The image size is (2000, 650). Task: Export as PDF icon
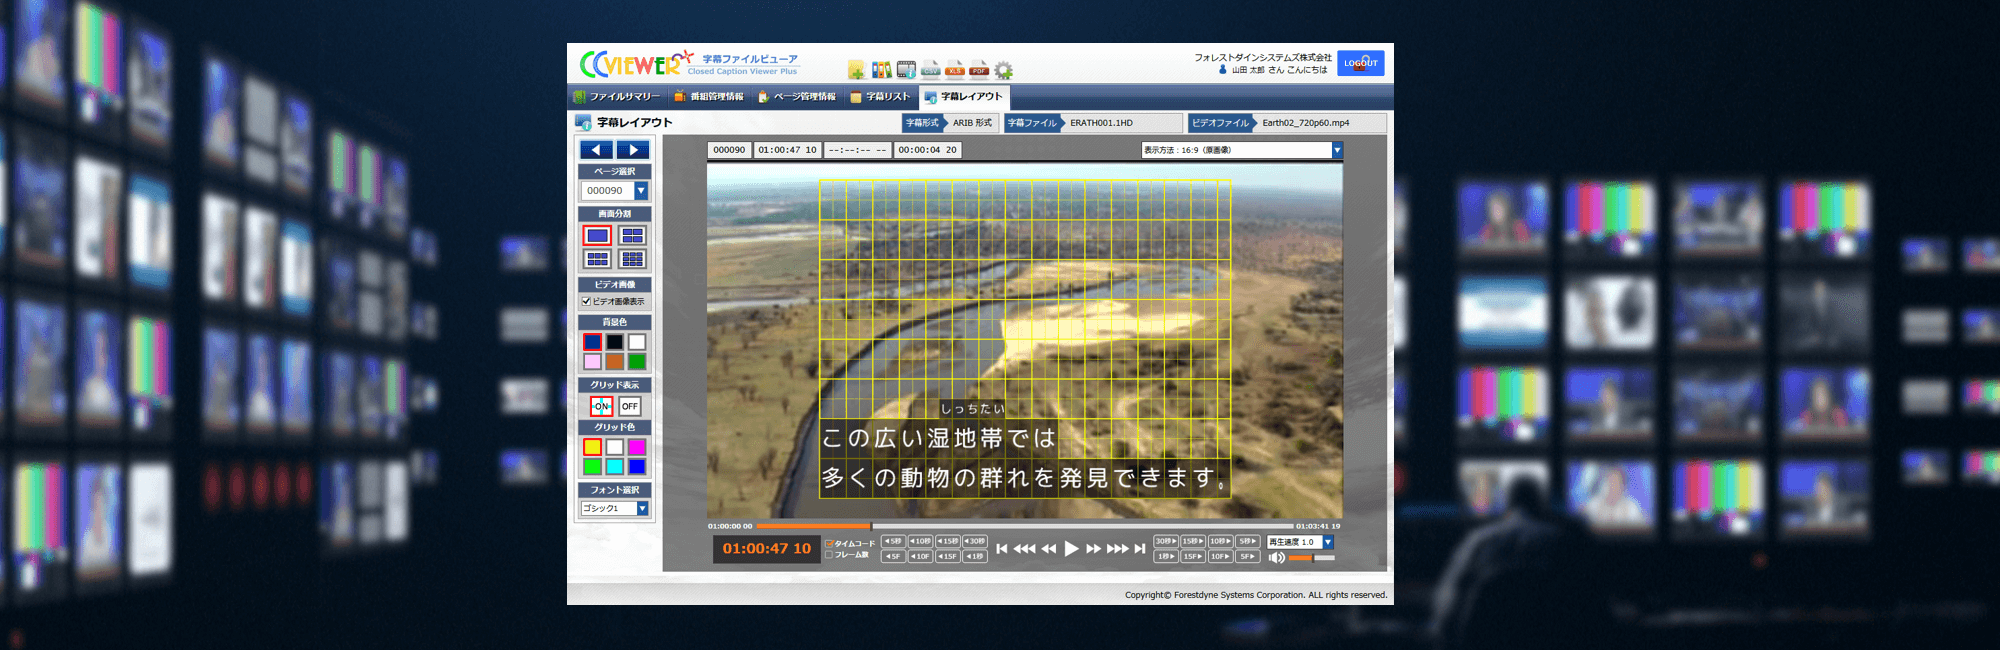[979, 70]
